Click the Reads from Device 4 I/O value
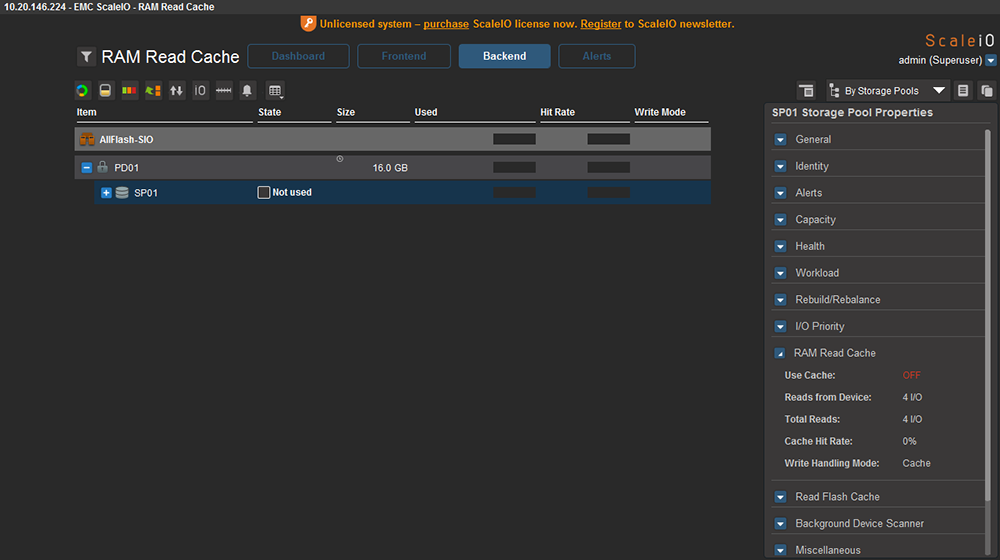This screenshot has width=1000, height=560. [912, 397]
